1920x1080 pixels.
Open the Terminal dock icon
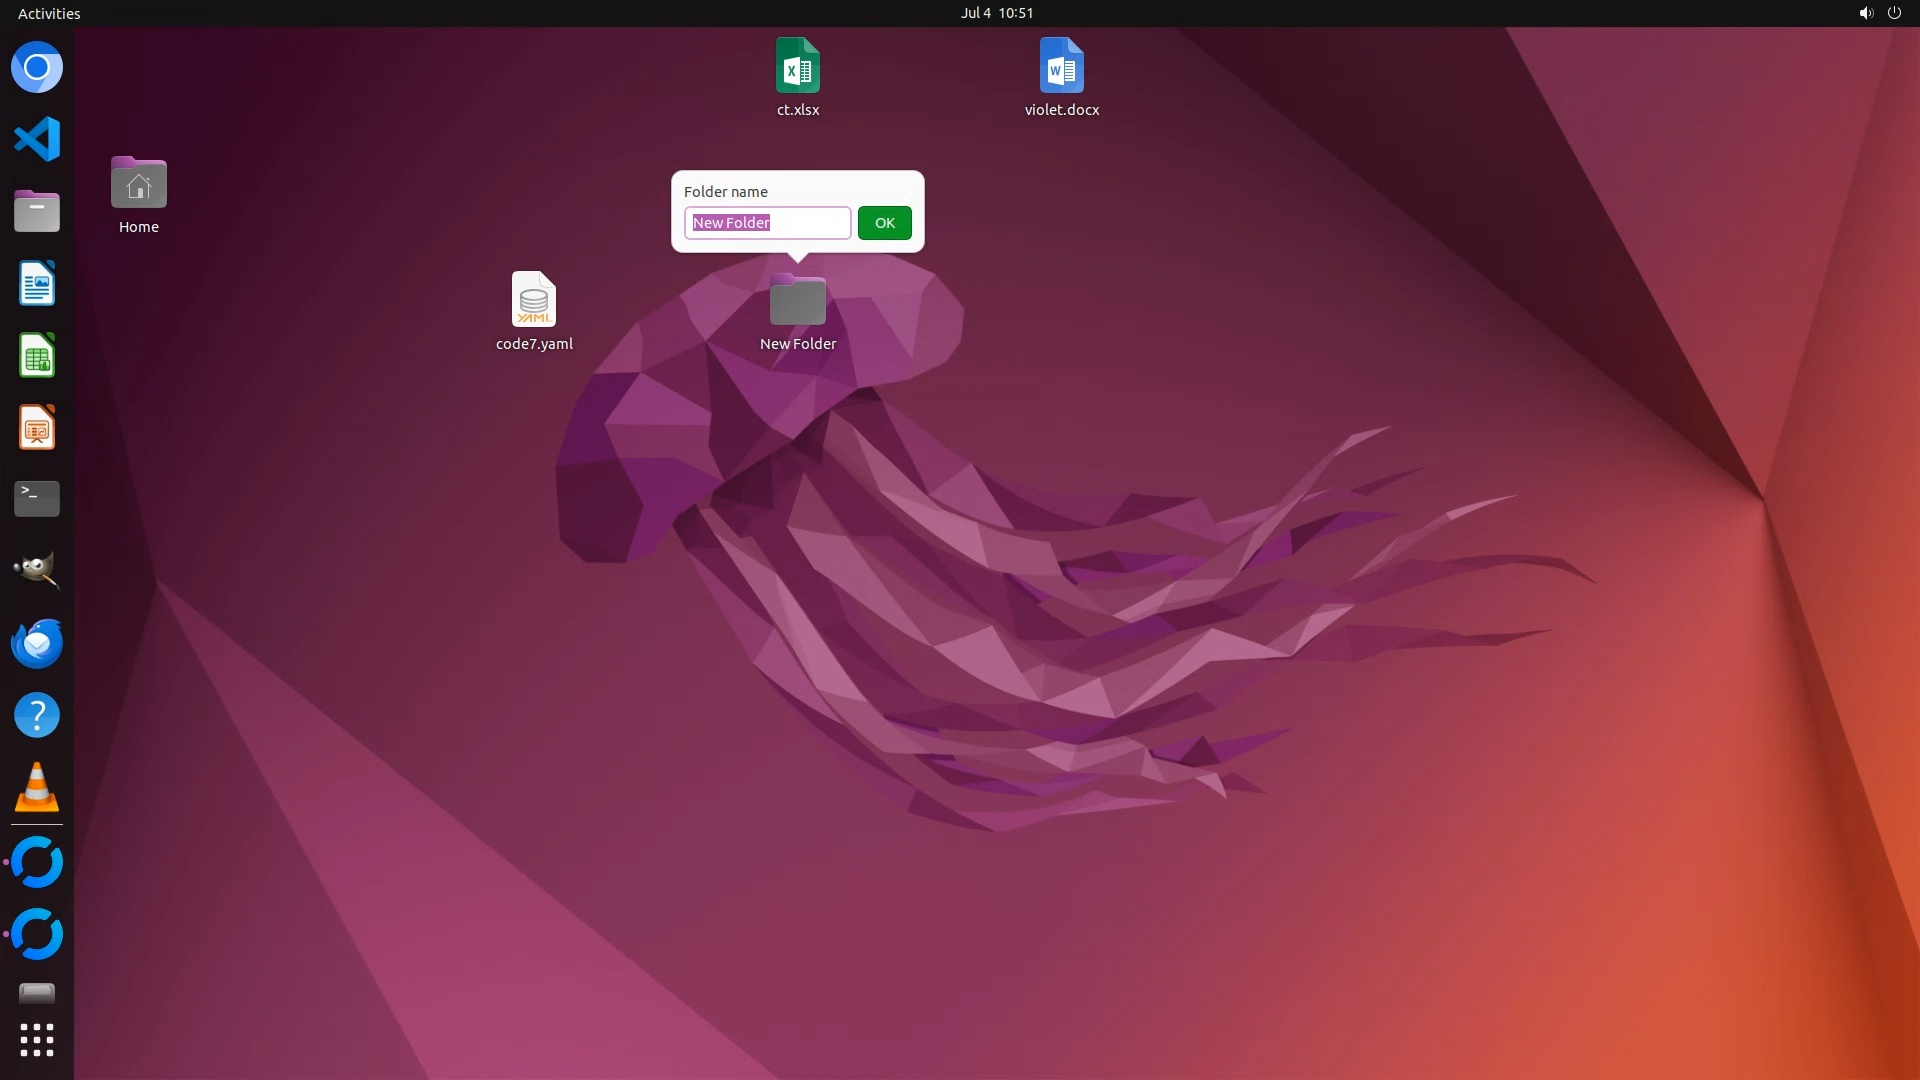[x=37, y=499]
